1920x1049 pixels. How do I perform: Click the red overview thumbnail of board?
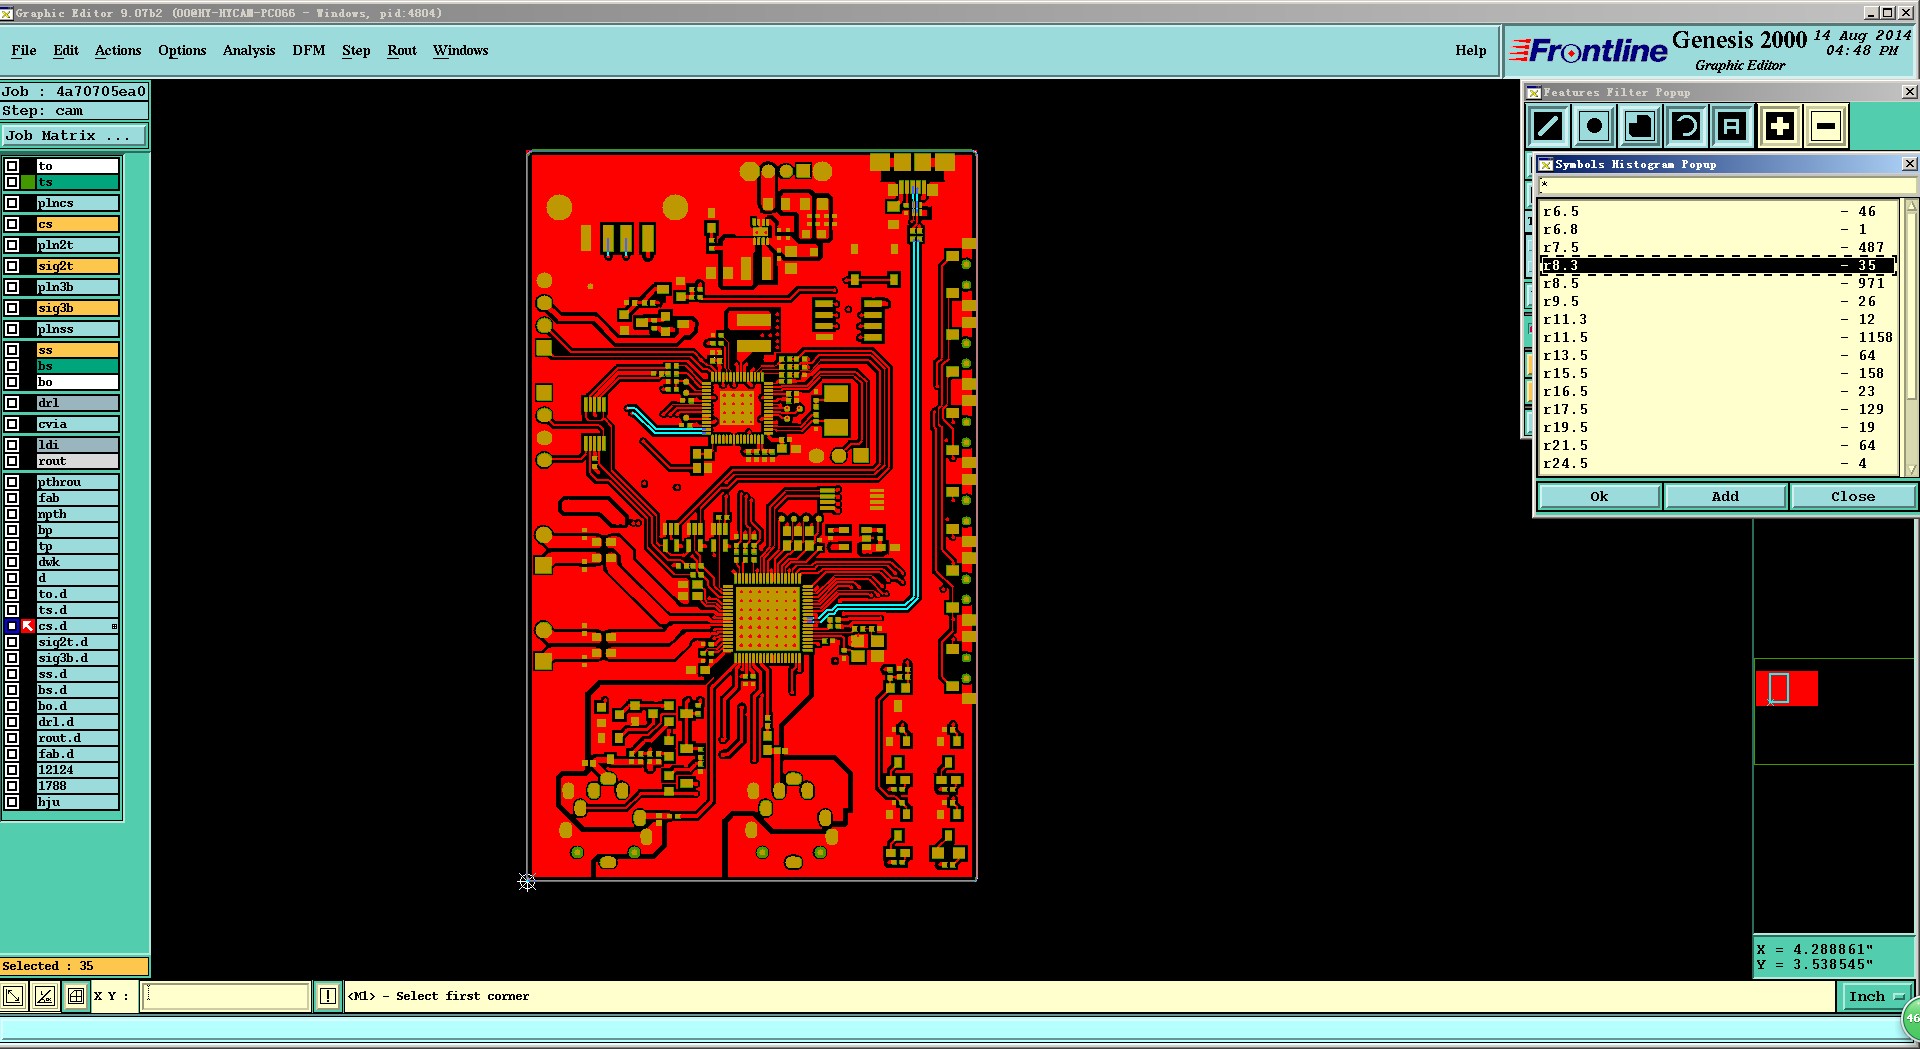pos(1787,688)
